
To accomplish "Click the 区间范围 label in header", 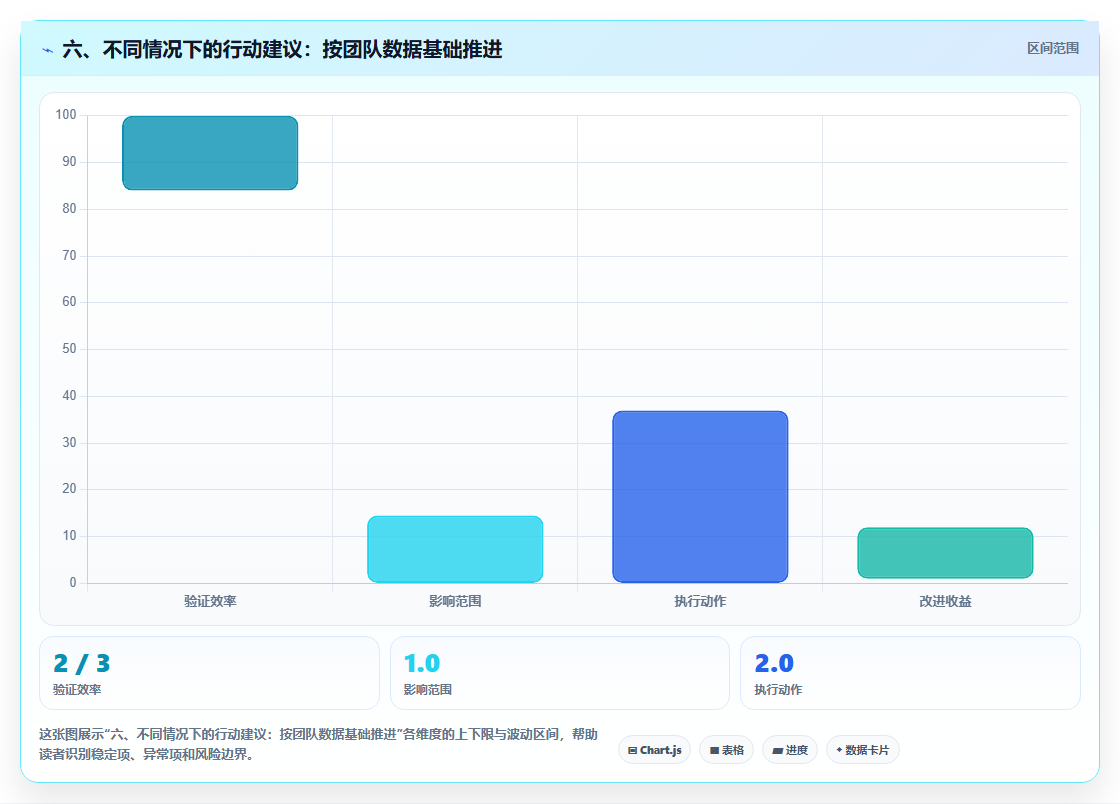I will click(x=1052, y=49).
